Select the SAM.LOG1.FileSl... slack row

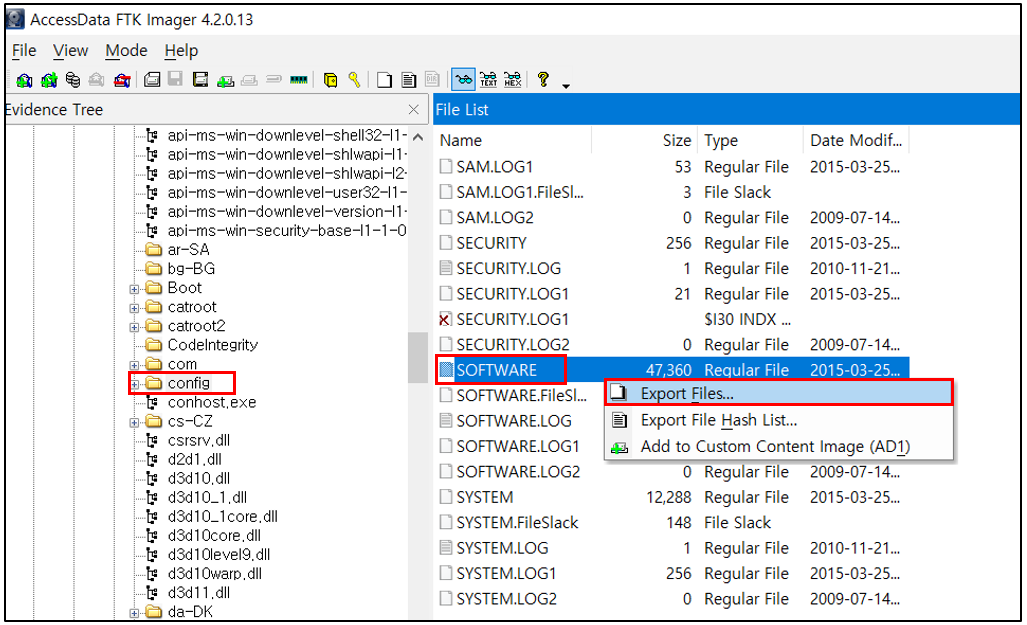tap(672, 192)
